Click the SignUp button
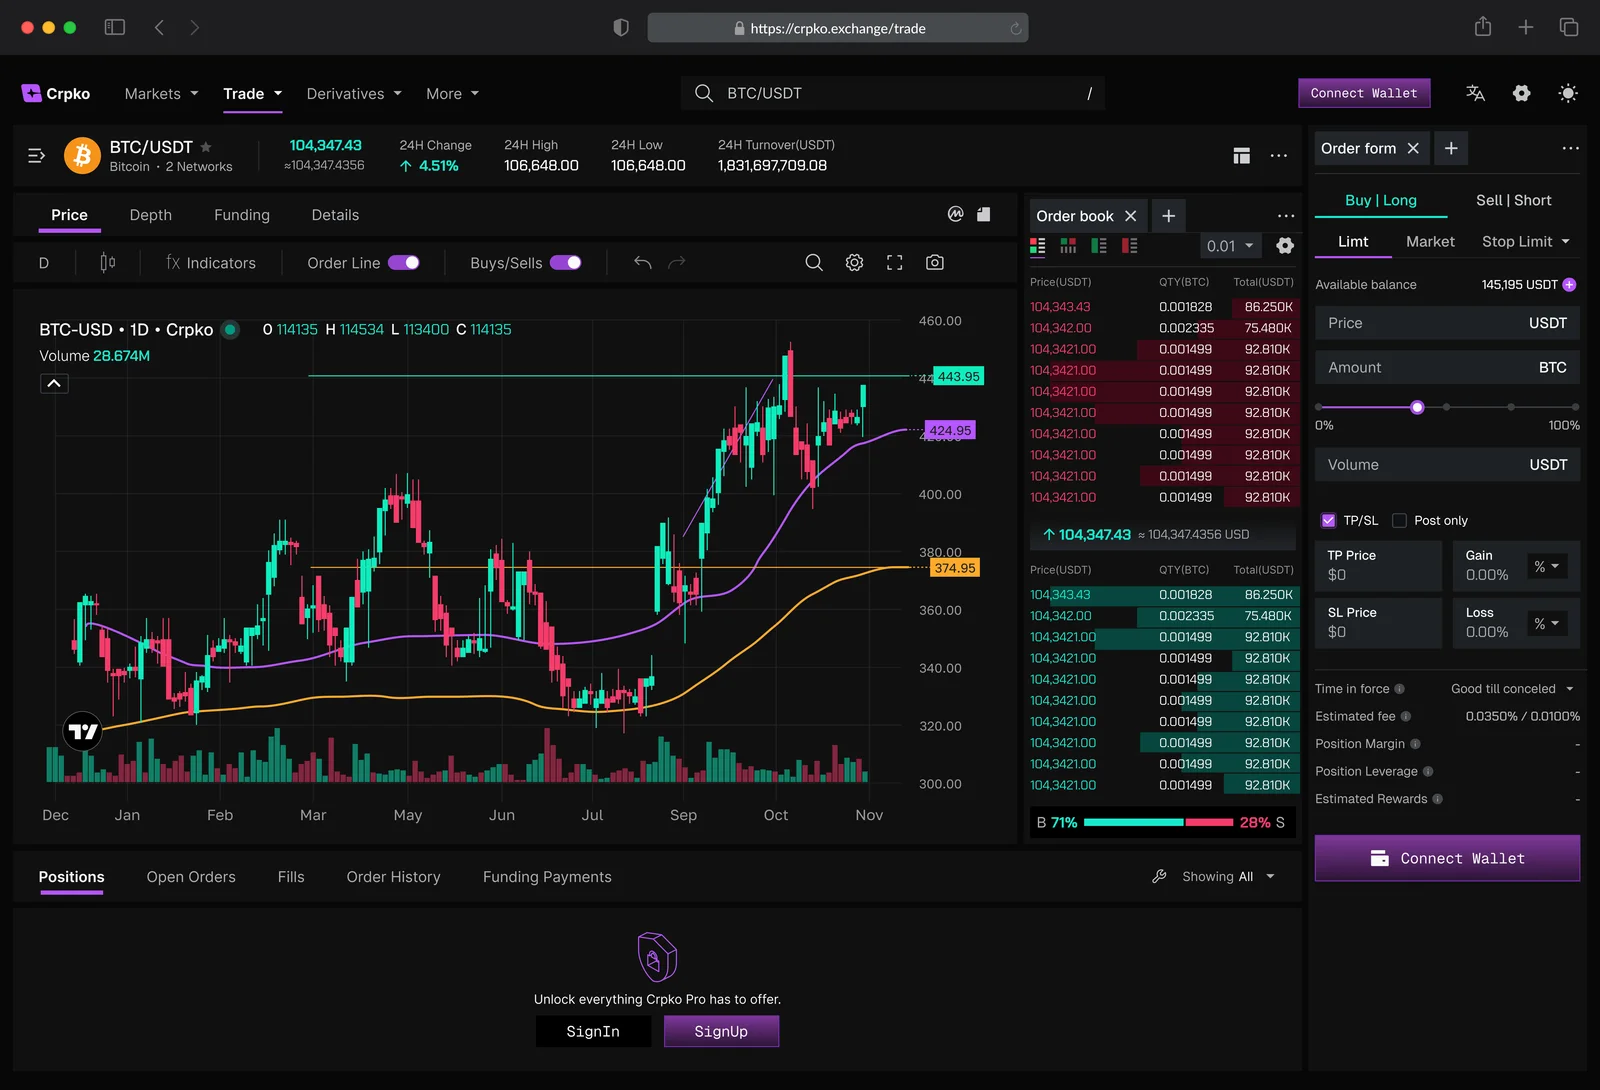 [721, 1031]
